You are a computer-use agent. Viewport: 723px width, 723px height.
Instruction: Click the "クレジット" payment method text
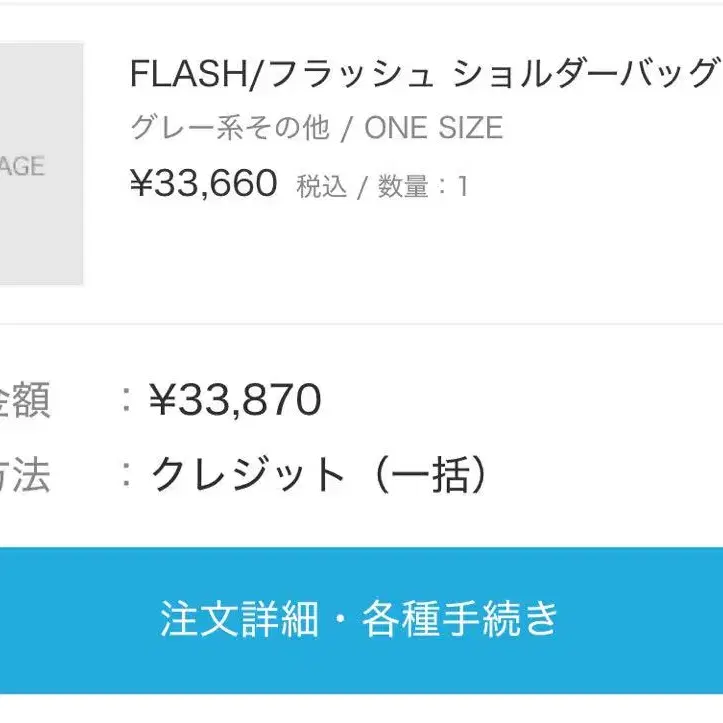248,476
